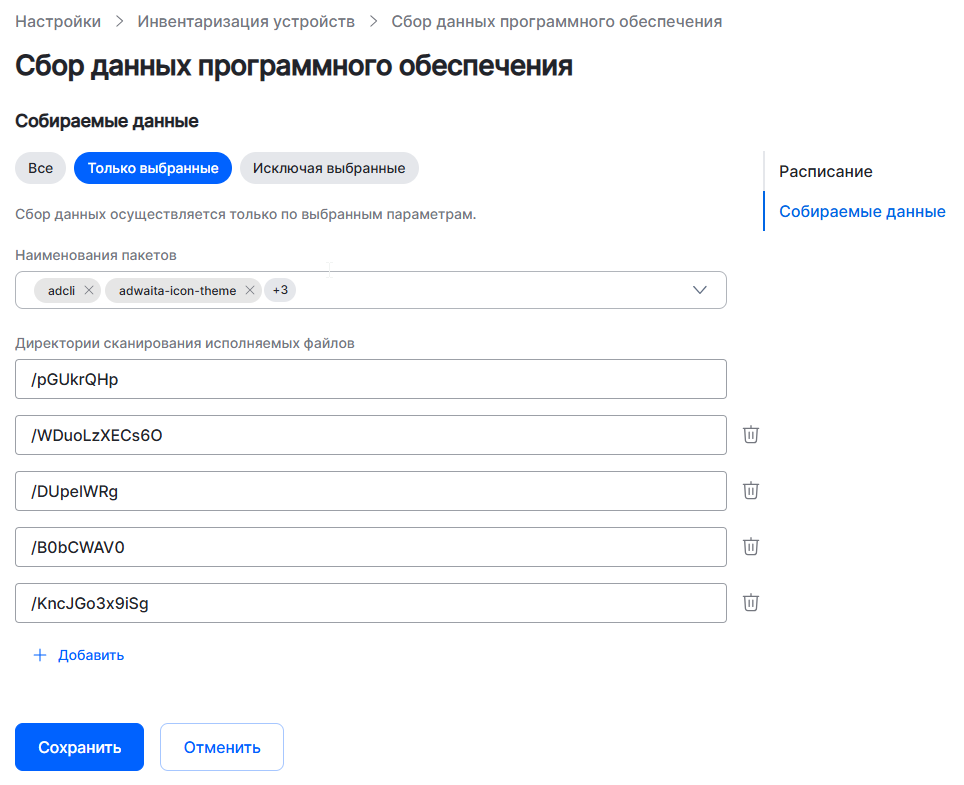
Task: Select the Только выбранные mode
Action: 153,168
